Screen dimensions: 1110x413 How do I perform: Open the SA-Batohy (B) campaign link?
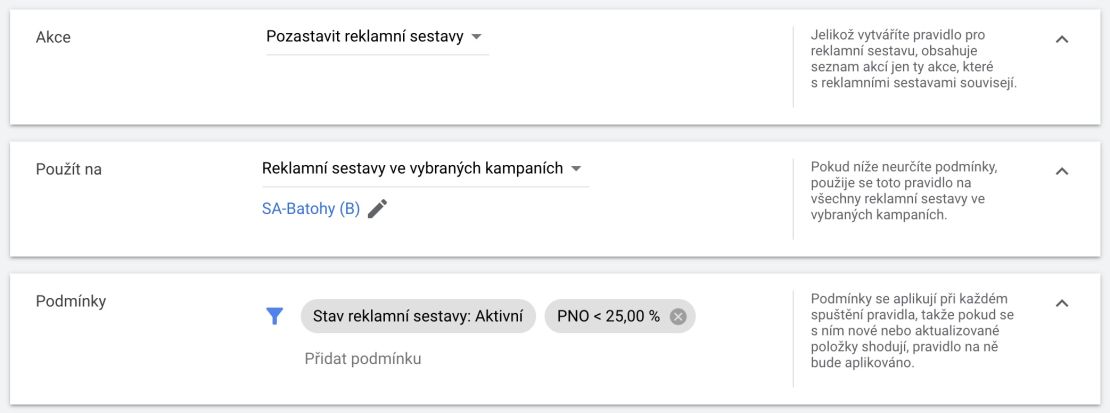(311, 209)
